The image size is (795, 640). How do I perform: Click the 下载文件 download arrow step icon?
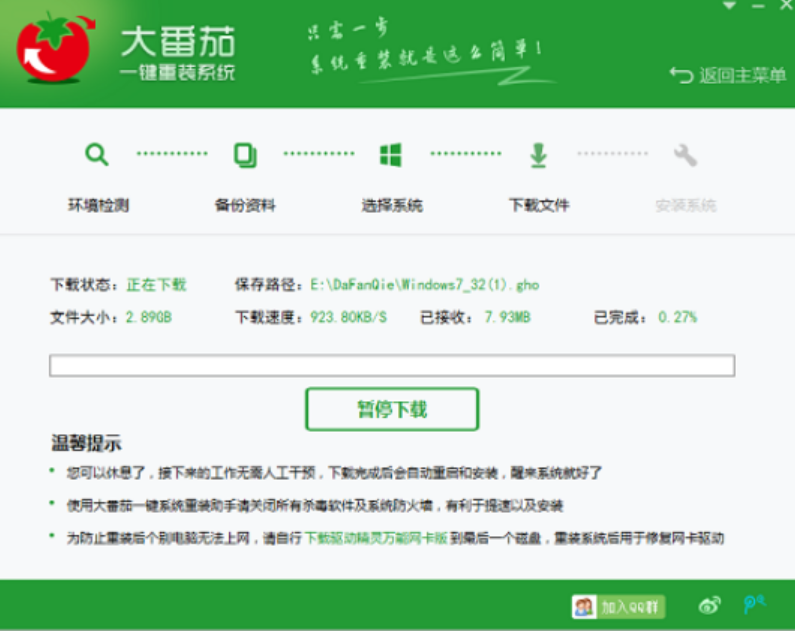[x=538, y=155]
